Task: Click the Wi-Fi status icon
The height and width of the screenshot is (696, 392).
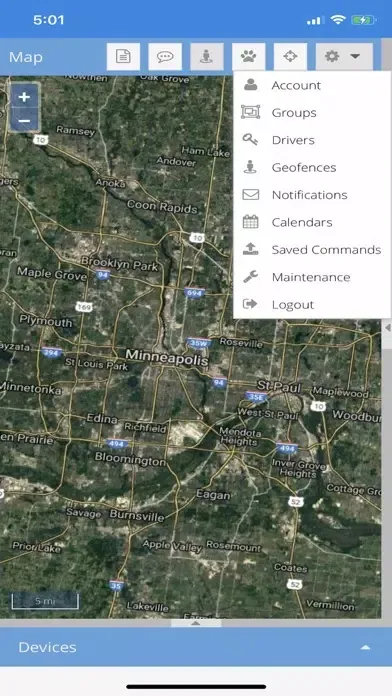Action: point(338,20)
